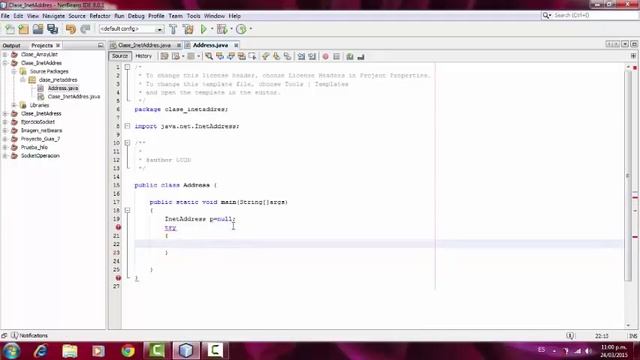Click the Find Selection magnifier icon
This screenshot has height=360, width=640.
[209, 56]
